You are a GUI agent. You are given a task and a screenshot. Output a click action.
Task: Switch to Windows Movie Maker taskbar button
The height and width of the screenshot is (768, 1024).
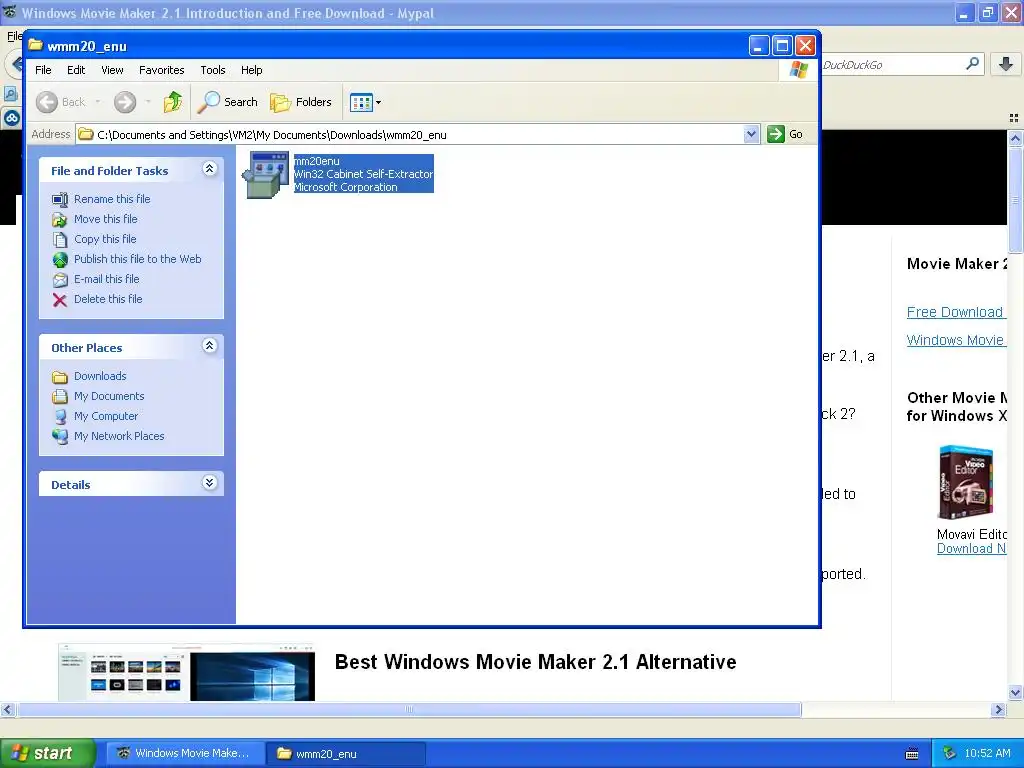click(x=185, y=753)
